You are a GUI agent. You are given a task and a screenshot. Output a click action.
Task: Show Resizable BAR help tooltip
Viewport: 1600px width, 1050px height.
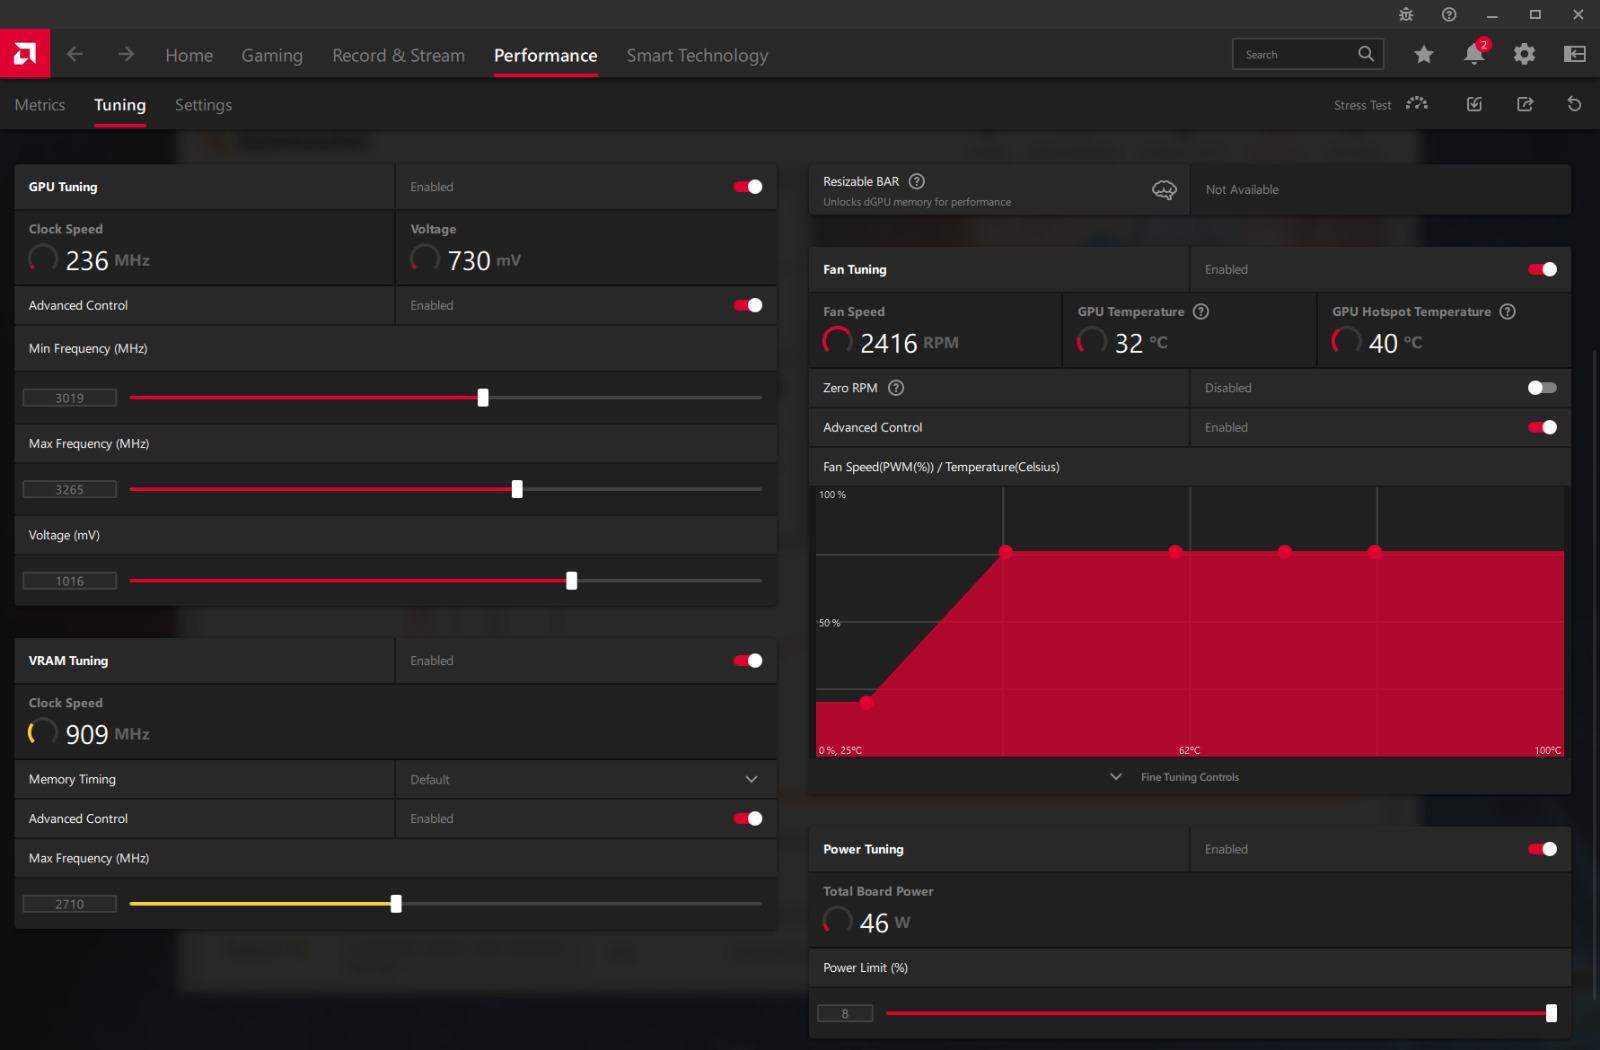tap(917, 181)
